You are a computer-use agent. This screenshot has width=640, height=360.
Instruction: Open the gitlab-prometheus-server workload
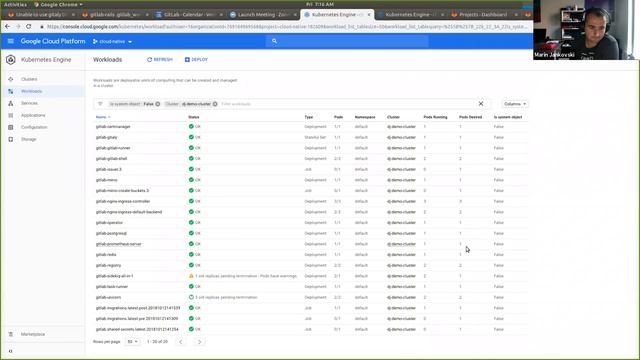point(118,244)
